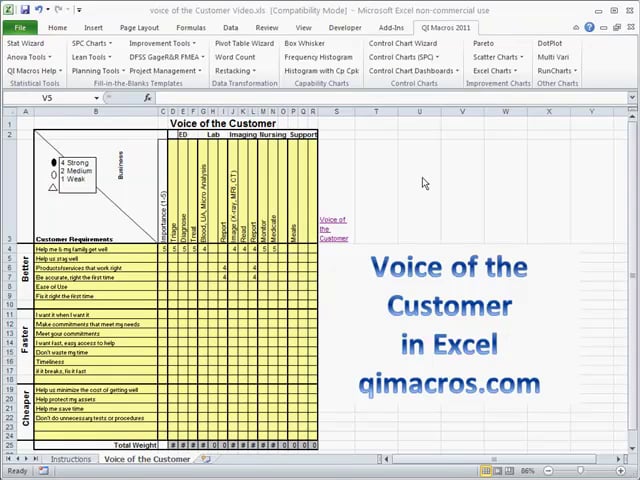Open the Customize Quick Access Toolbar arrow

[x=79, y=10]
